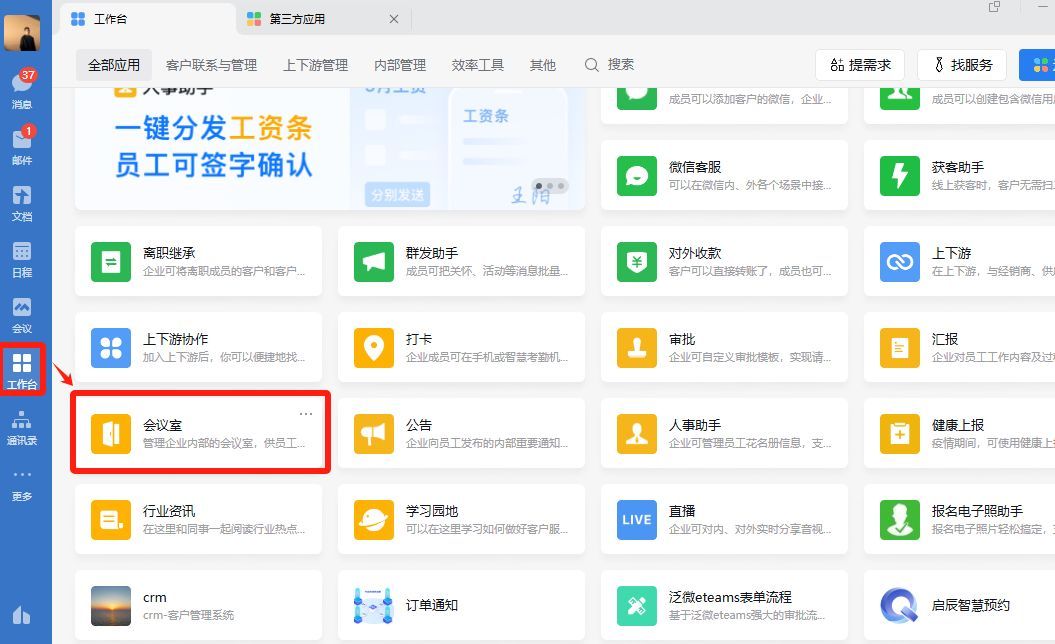This screenshot has width=1055, height=644.
Task: Select the 效率工具 category tab
Action: tap(478, 65)
